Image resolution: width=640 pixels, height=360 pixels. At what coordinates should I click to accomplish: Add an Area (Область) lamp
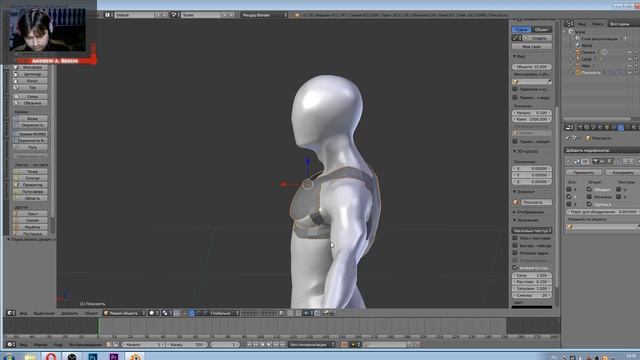tap(31, 198)
